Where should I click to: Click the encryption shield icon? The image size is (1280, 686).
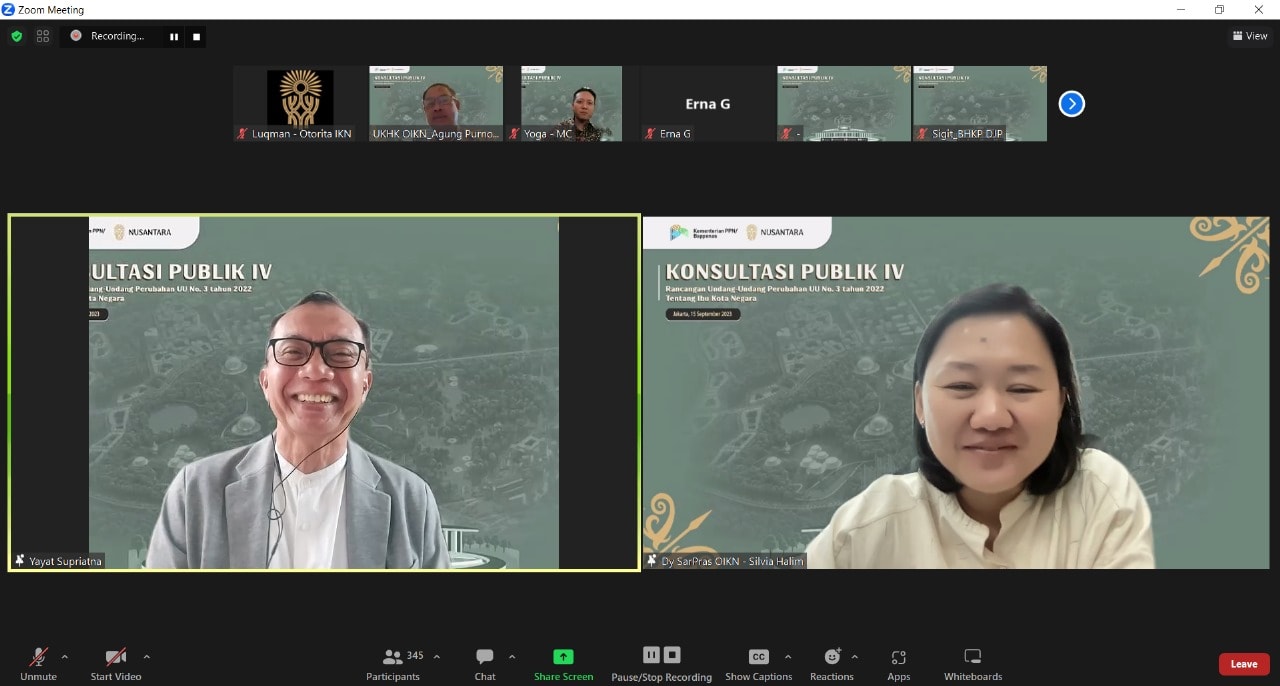coord(17,36)
